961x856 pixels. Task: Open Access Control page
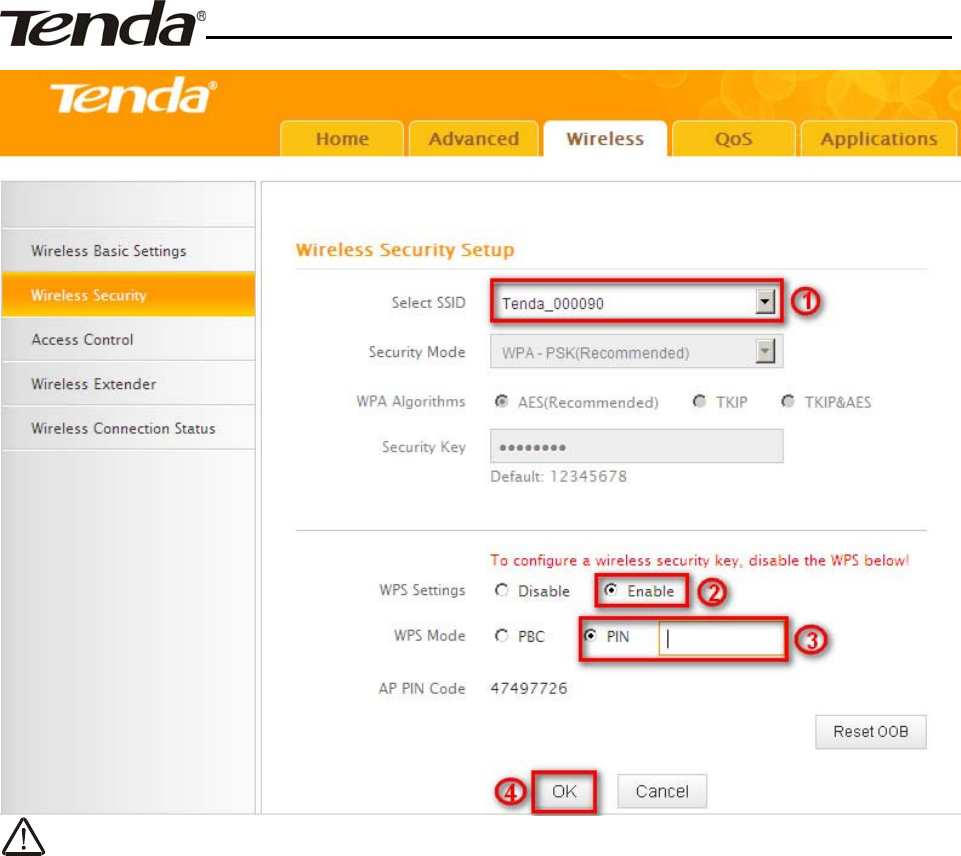[128, 339]
